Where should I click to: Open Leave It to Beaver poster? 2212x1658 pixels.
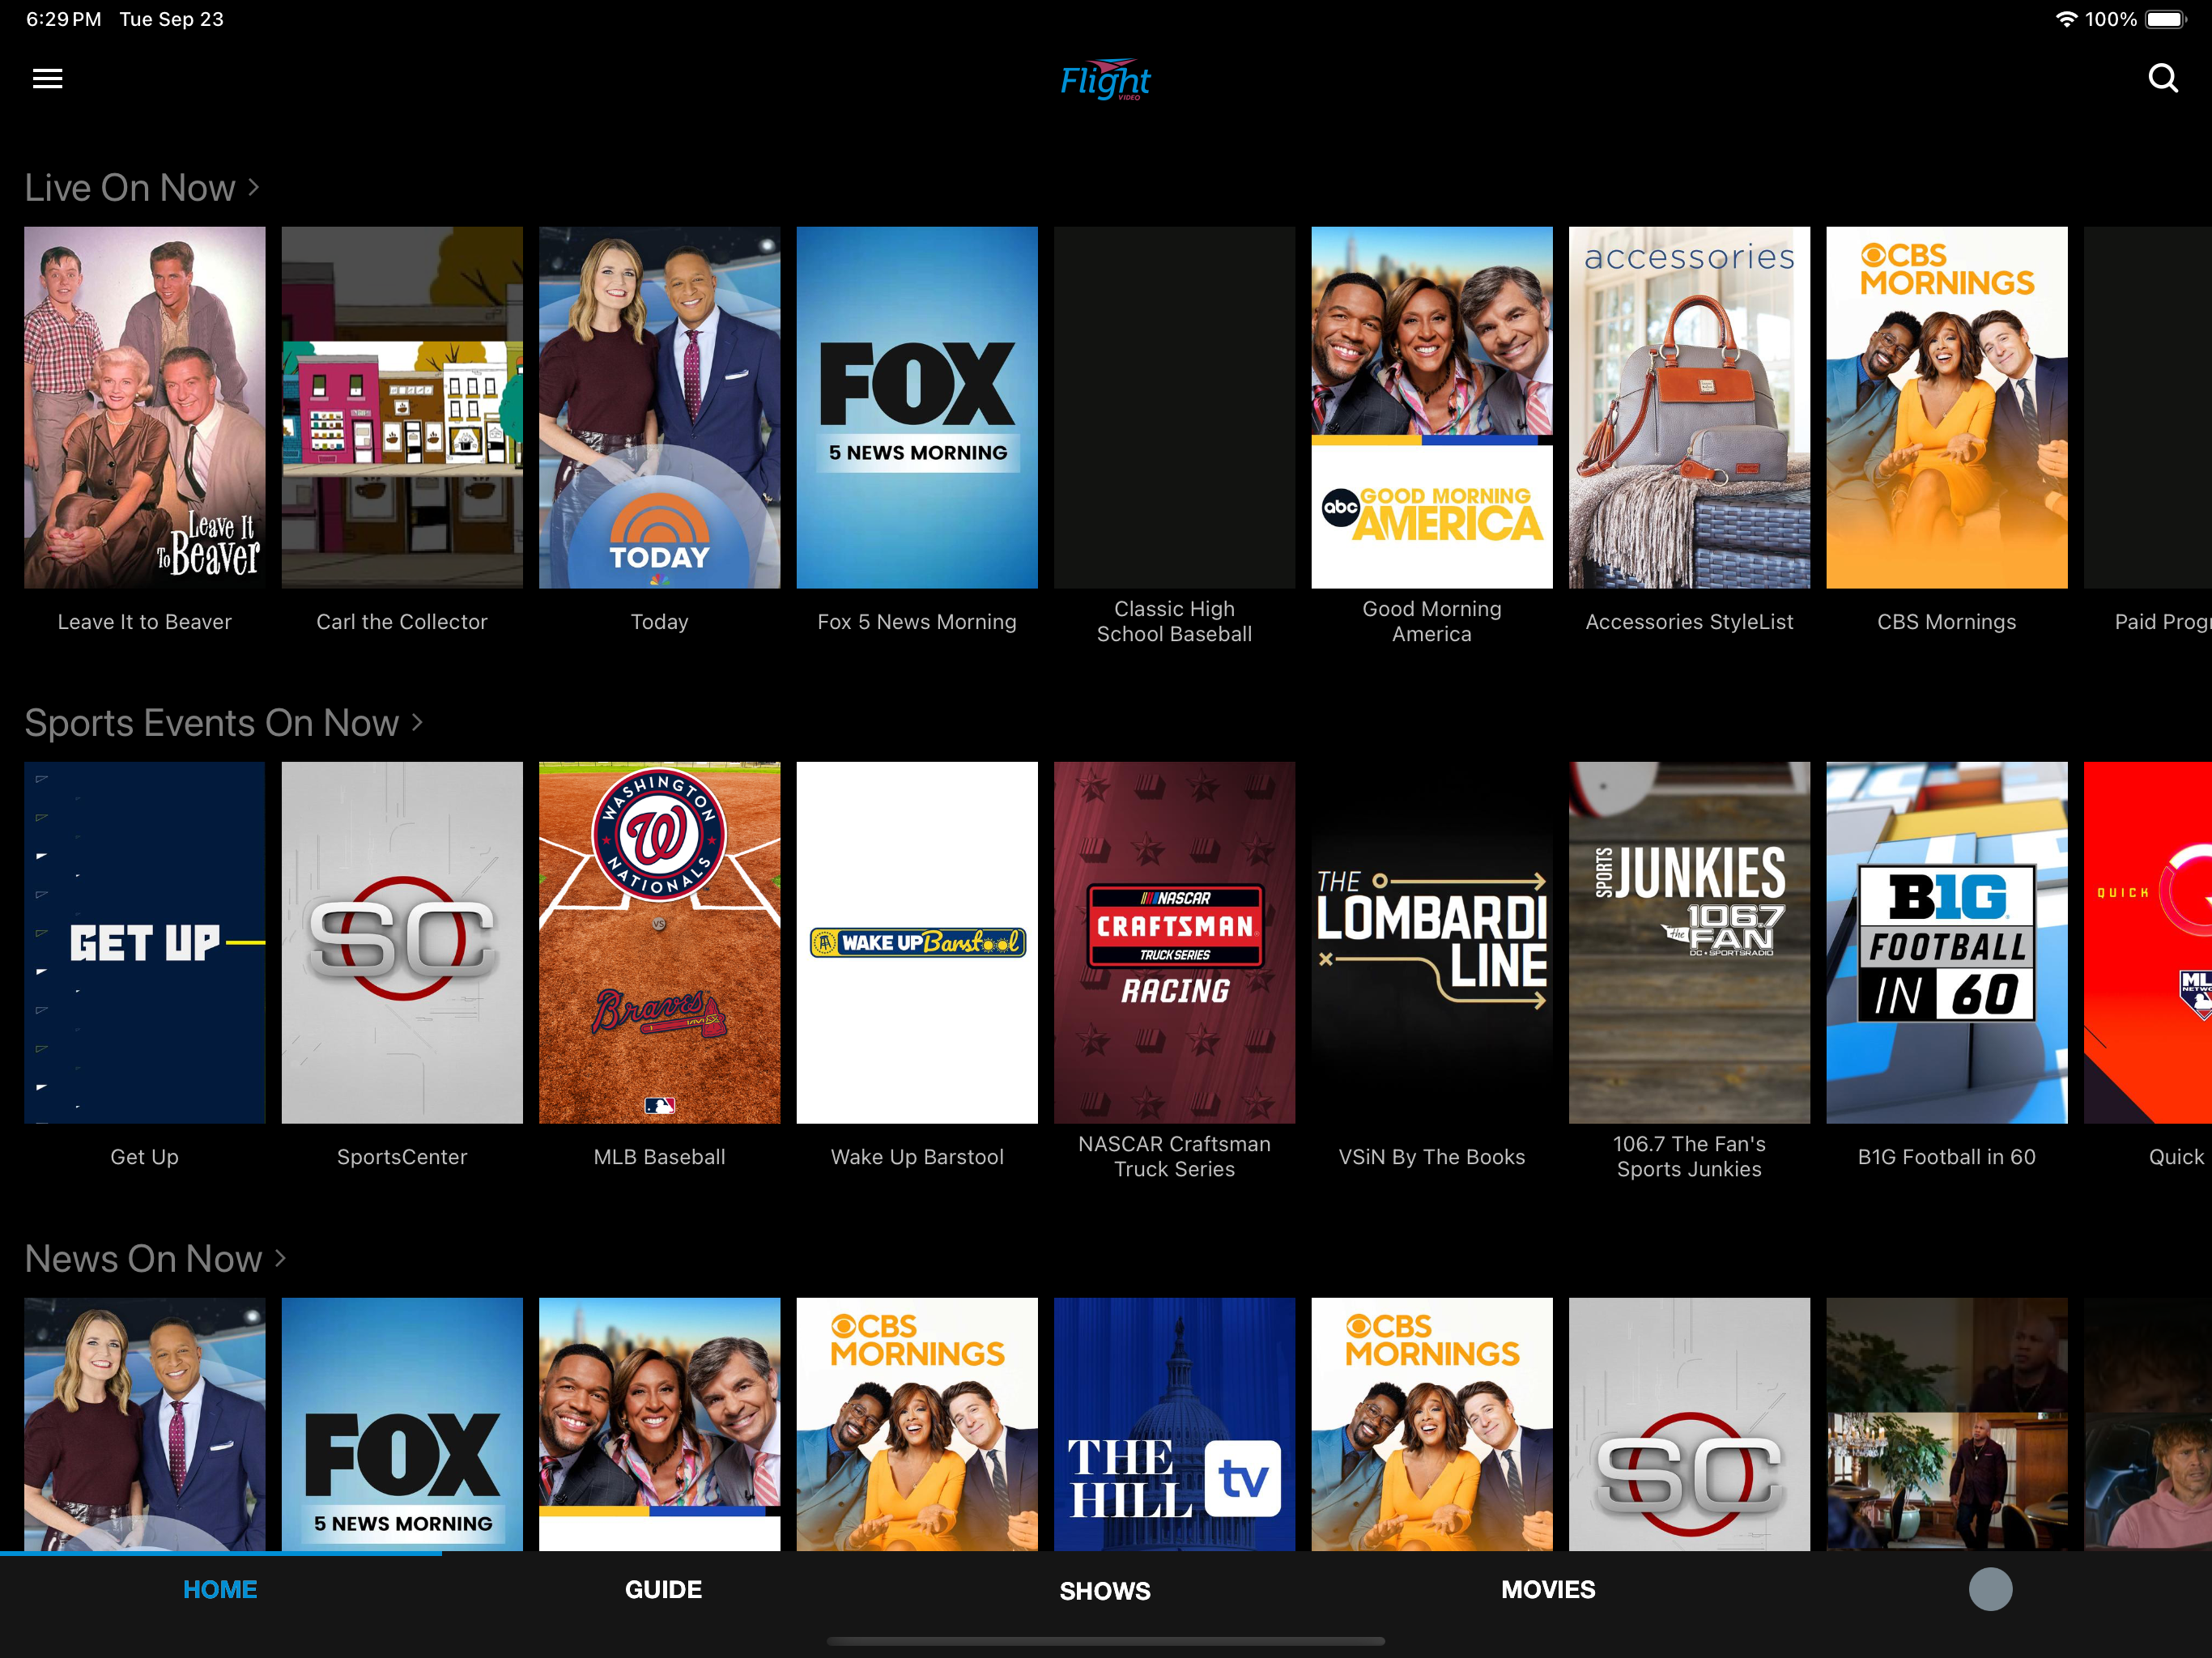pos(145,407)
